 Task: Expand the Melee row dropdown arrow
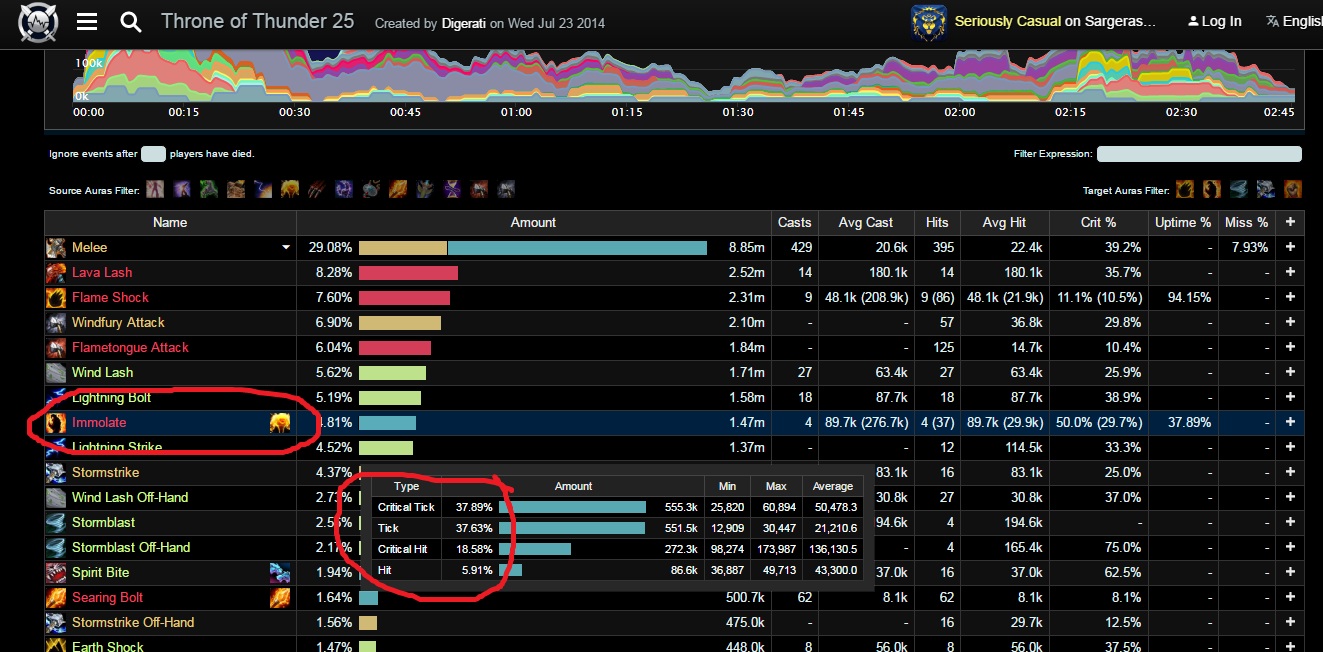(x=286, y=248)
